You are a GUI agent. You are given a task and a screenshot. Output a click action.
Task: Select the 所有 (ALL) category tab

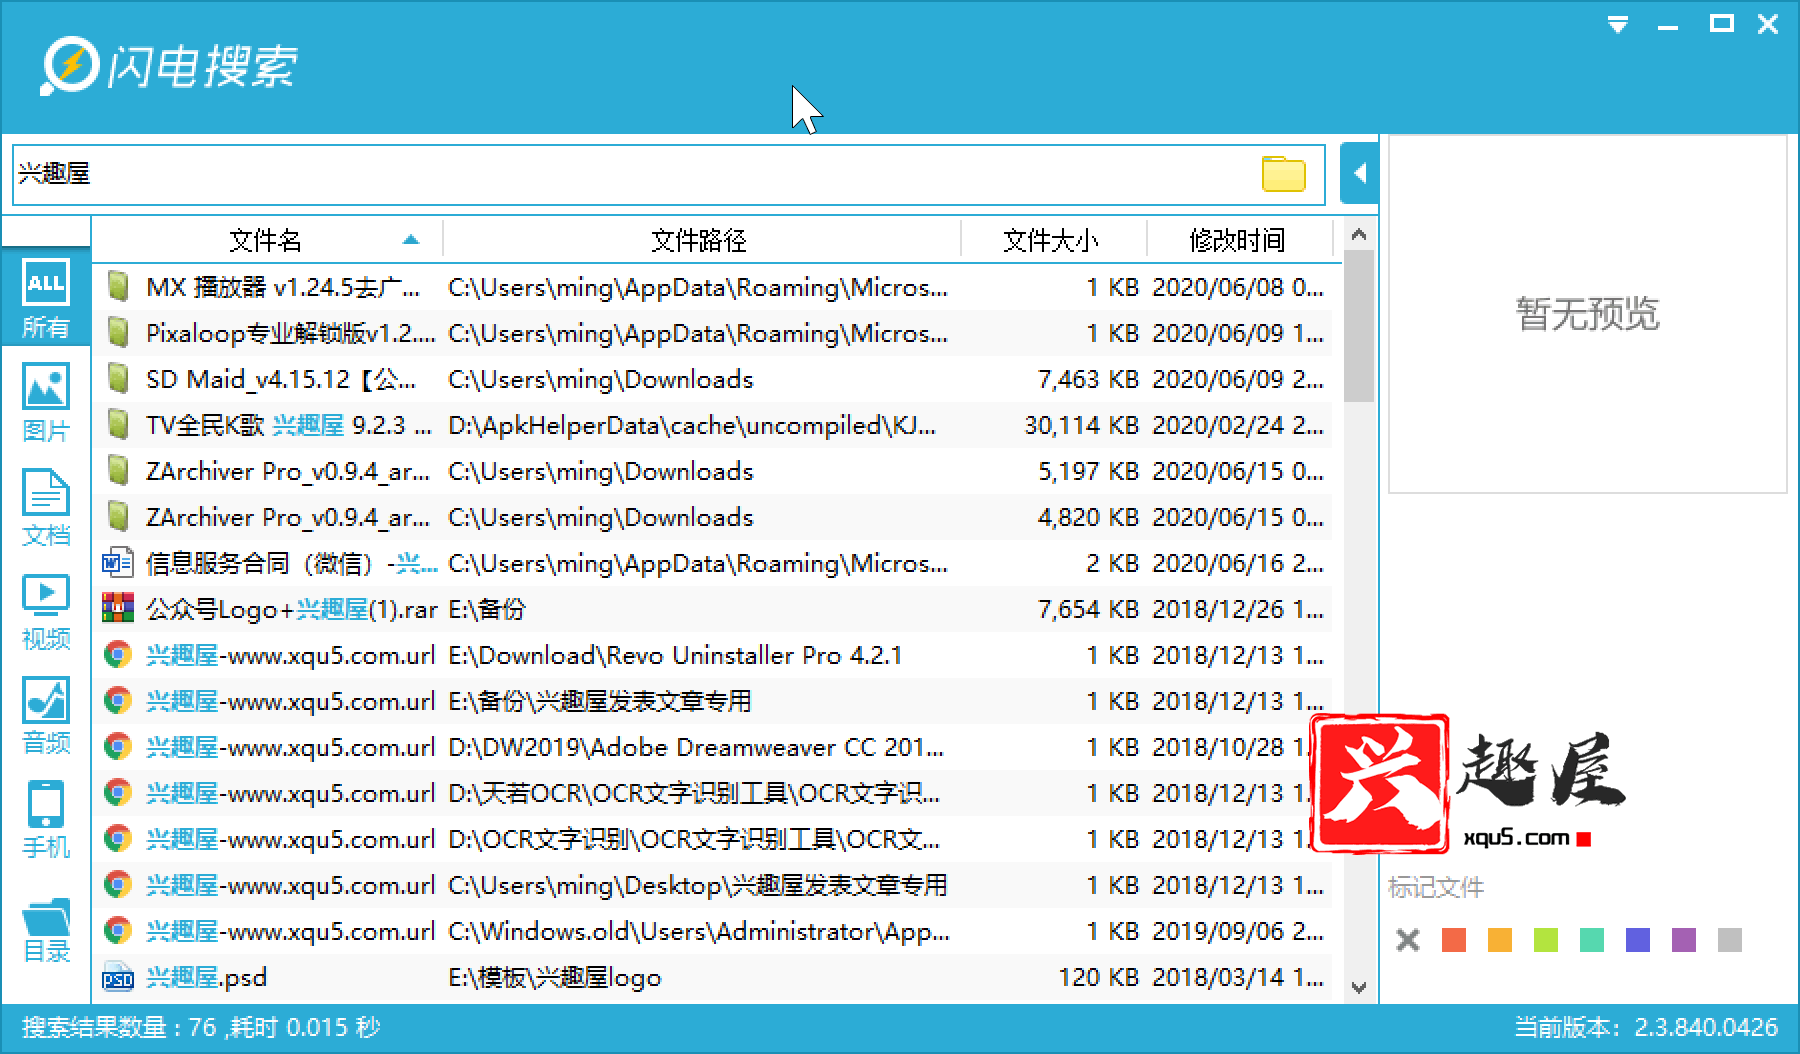point(46,298)
